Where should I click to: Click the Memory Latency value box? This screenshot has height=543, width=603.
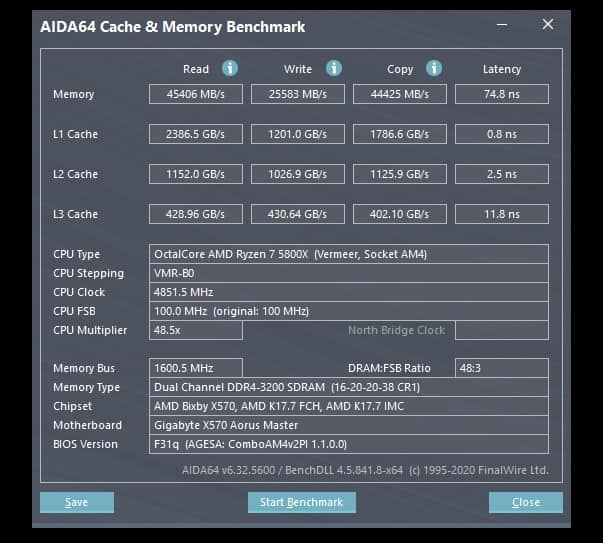point(502,94)
